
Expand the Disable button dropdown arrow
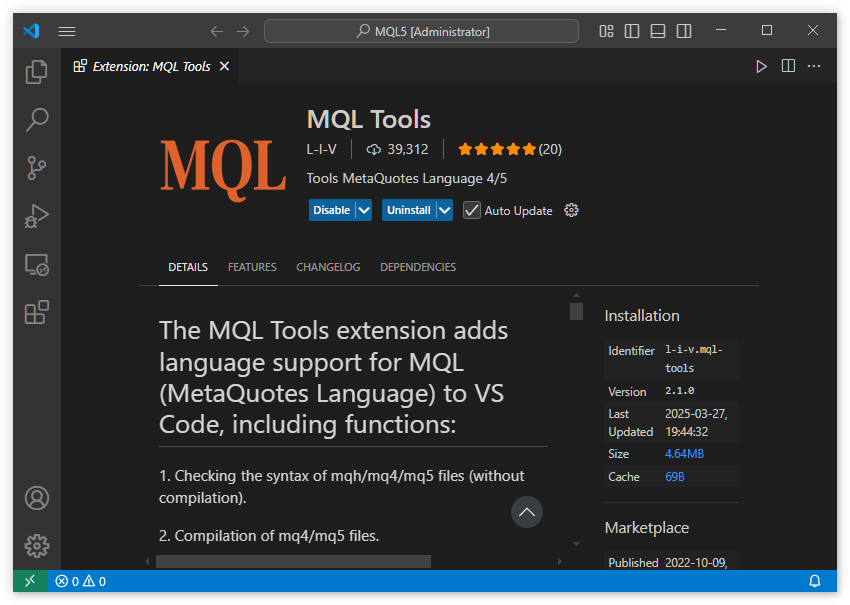364,210
